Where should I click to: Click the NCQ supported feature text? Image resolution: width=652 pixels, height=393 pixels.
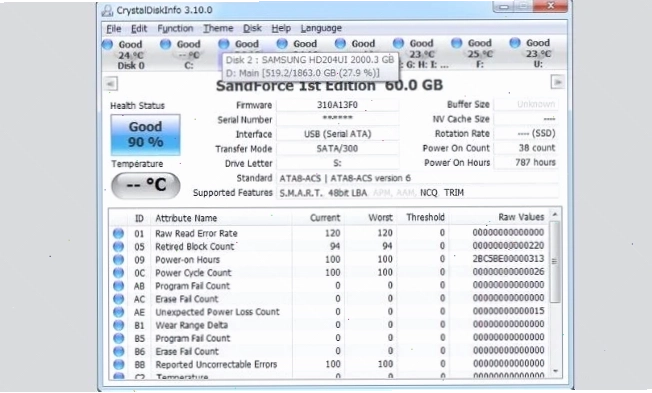point(429,193)
